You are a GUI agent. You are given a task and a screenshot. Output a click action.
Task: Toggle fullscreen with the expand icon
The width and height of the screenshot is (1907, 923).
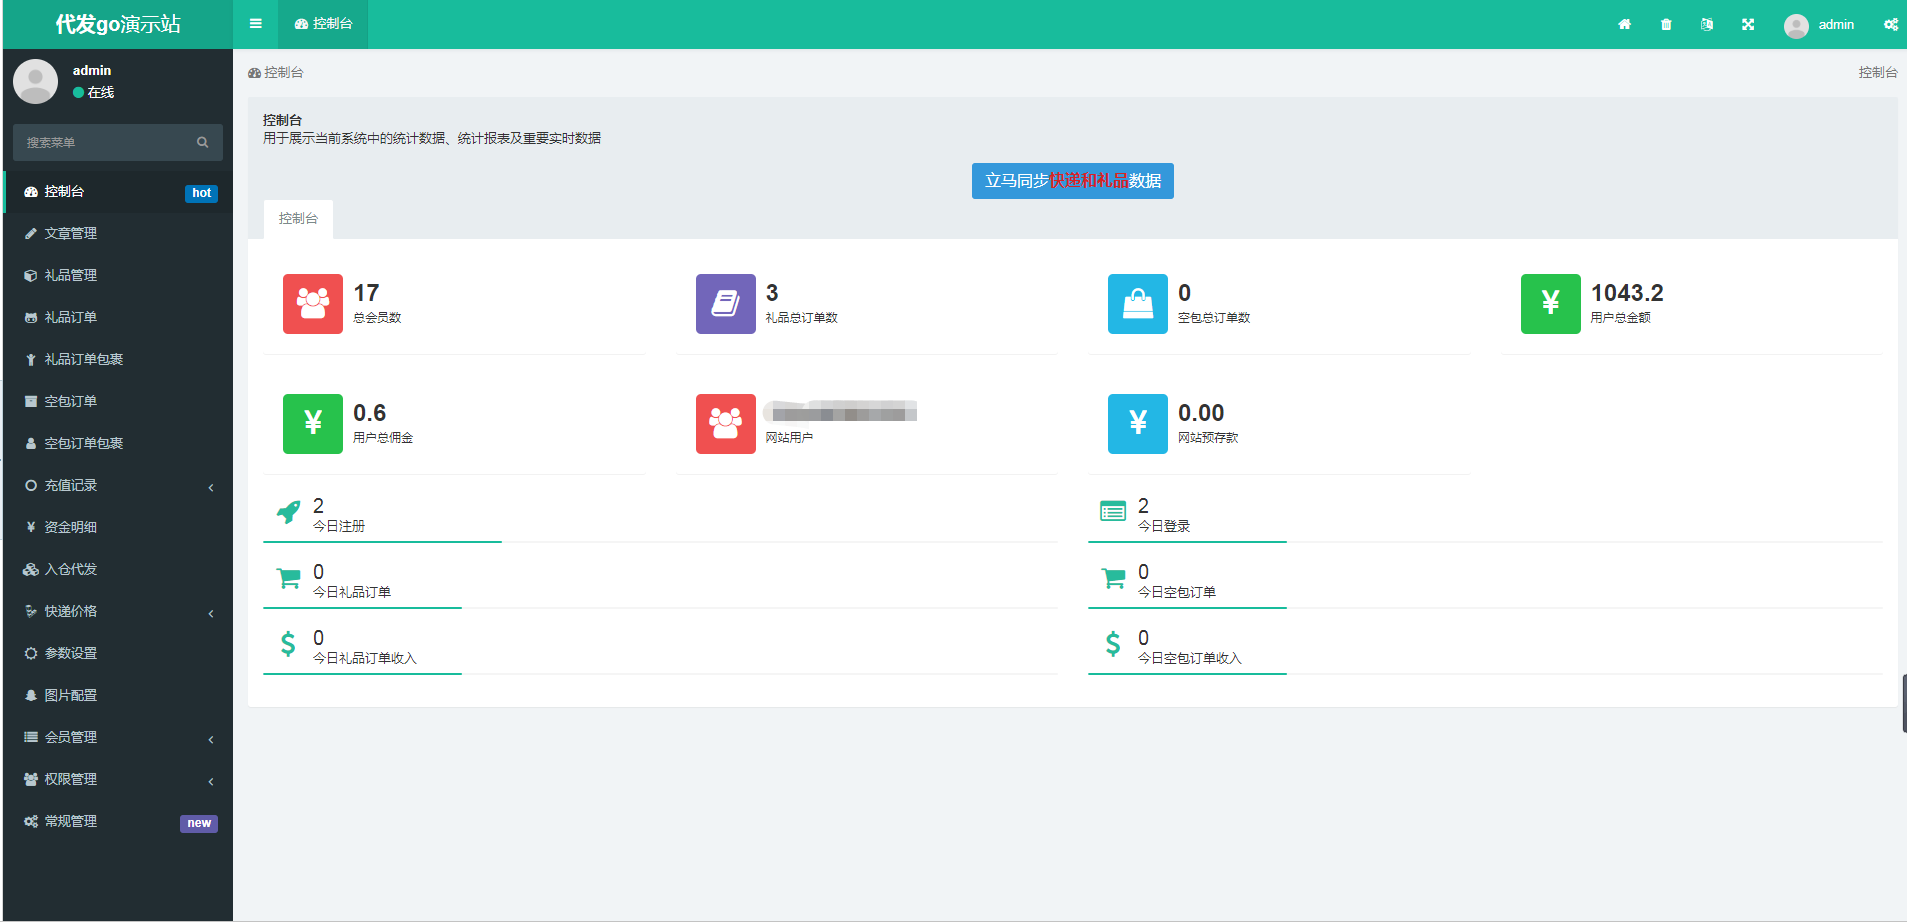point(1748,24)
